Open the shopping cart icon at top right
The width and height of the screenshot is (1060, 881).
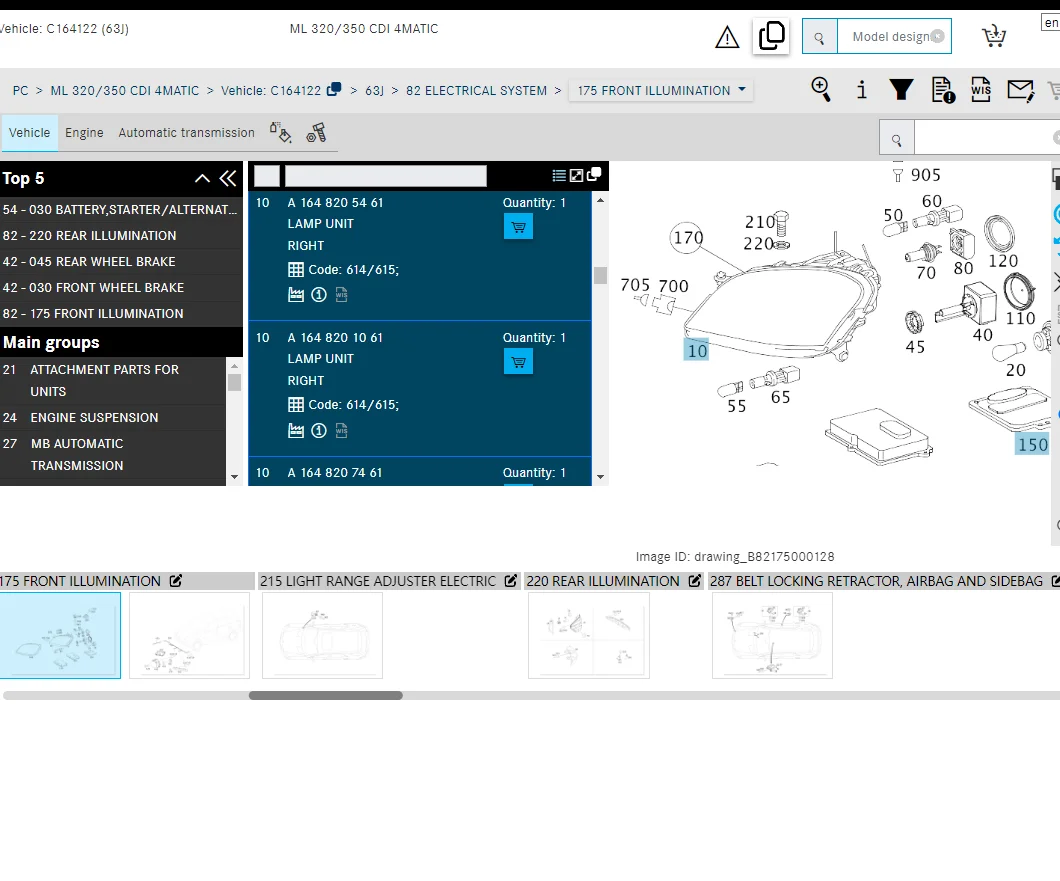[x=993, y=35]
